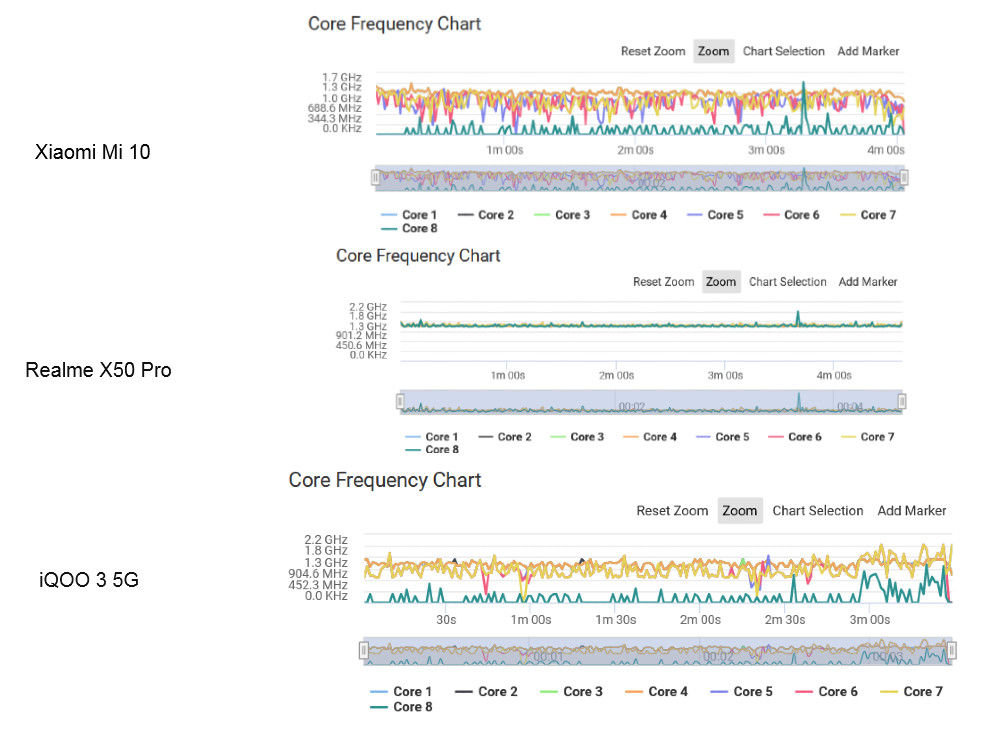Grab left range handle of Xiaomi Mi 10 navigator
This screenshot has height=743, width=990.
[x=376, y=178]
